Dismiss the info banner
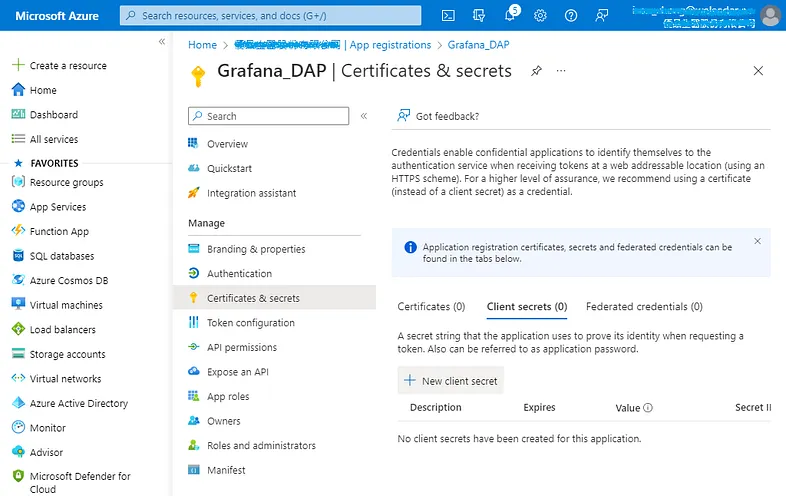The width and height of the screenshot is (786, 496). click(757, 241)
